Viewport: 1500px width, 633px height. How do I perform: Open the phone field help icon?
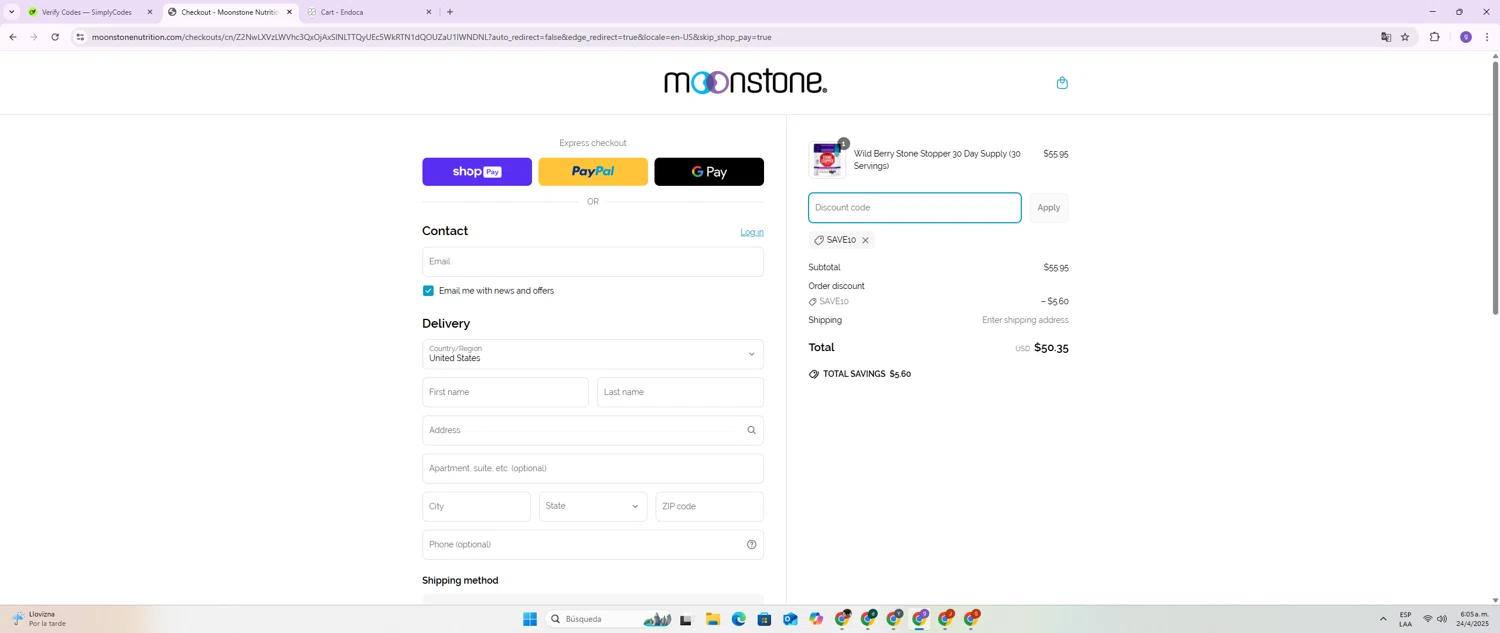click(x=751, y=545)
